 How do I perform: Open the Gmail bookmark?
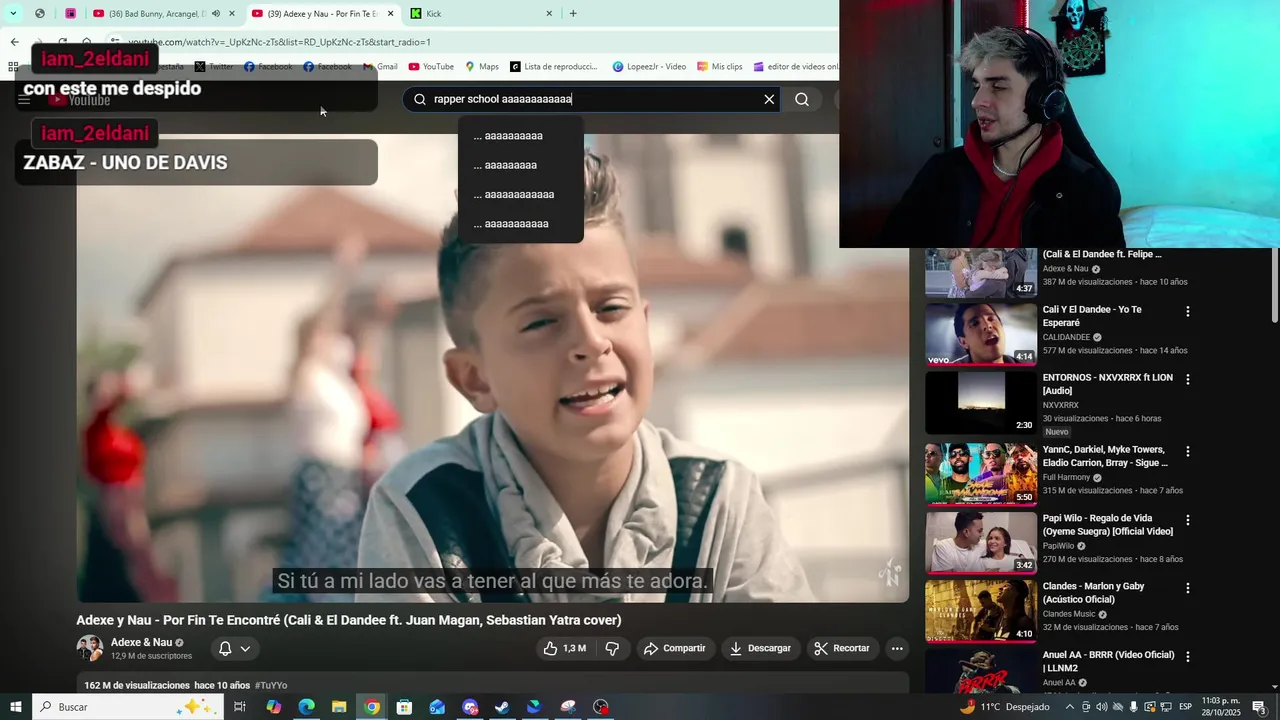[380, 67]
